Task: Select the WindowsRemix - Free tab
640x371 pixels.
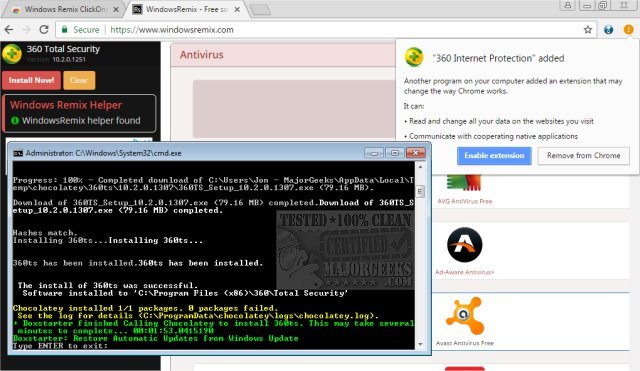Action: (187, 9)
